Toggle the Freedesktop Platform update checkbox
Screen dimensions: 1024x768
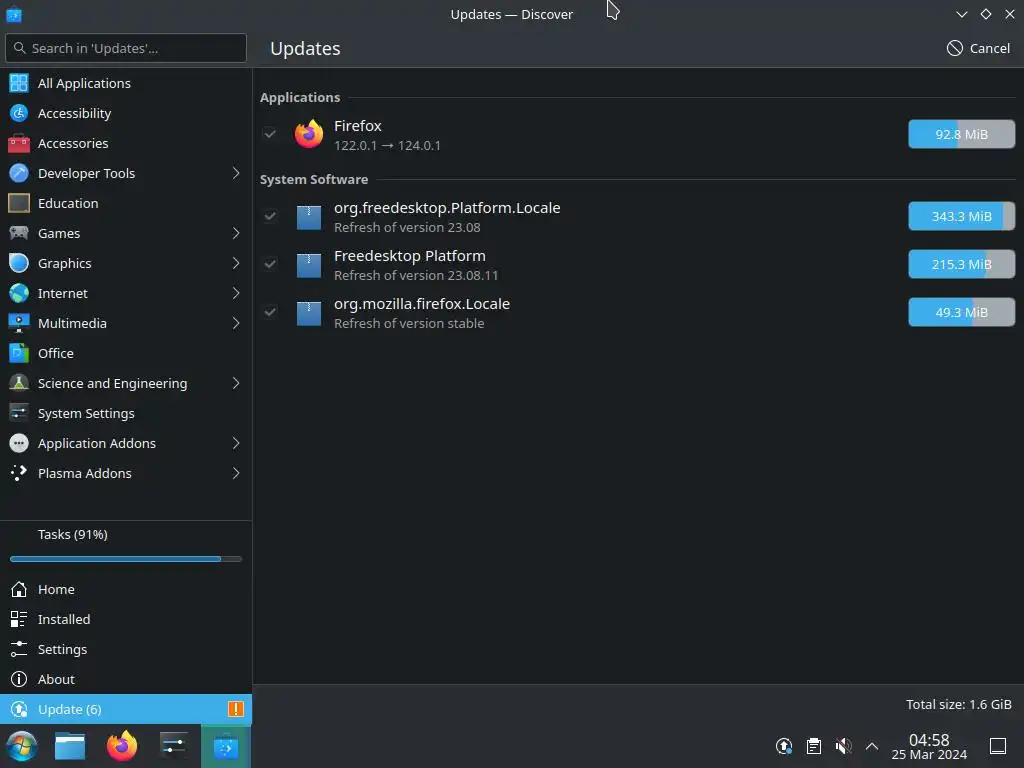[x=270, y=264]
